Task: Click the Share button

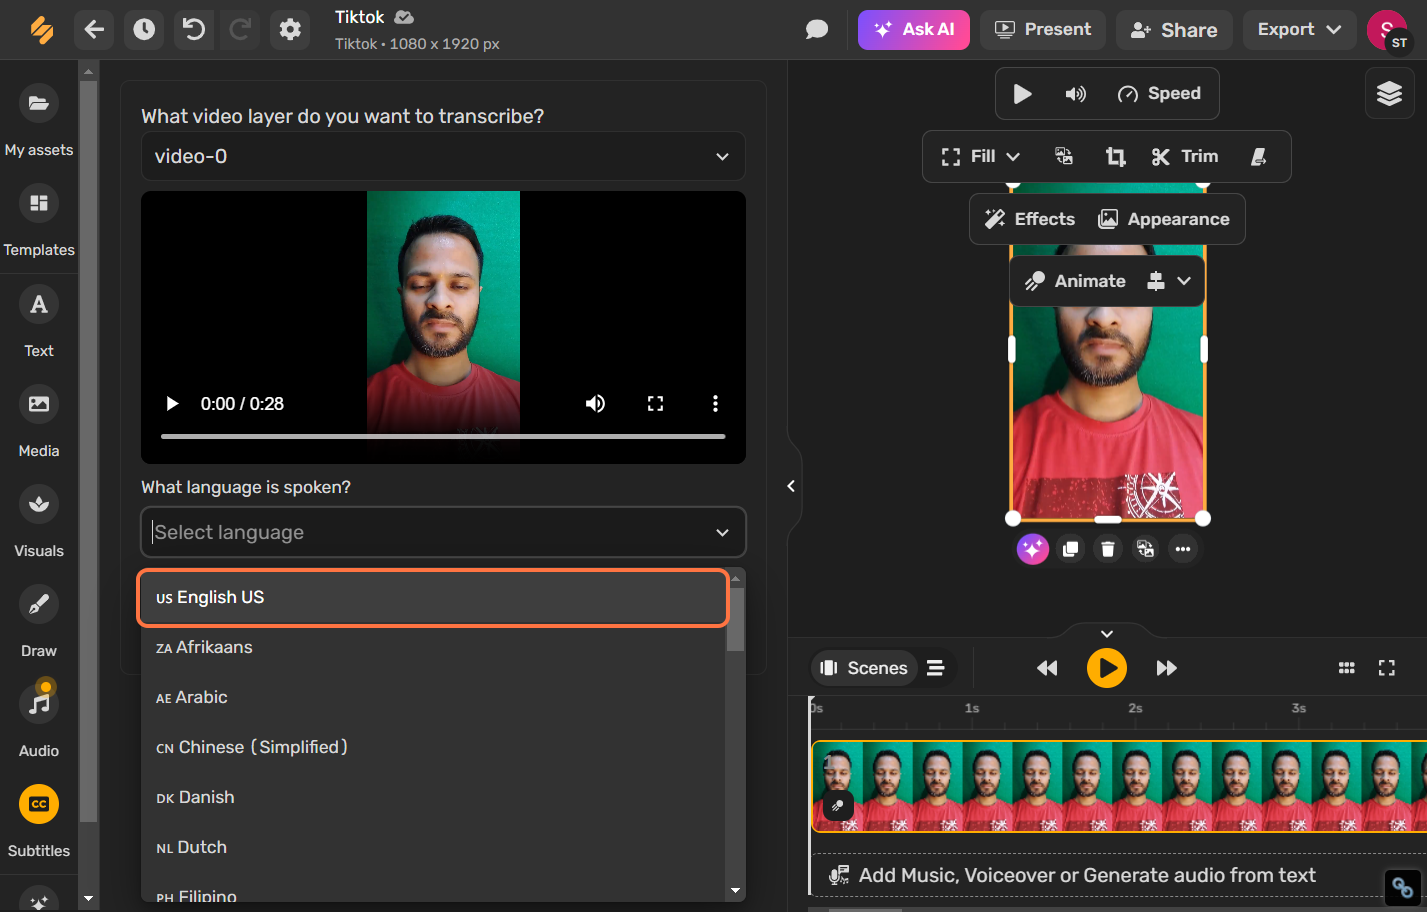Action: [x=1174, y=30]
